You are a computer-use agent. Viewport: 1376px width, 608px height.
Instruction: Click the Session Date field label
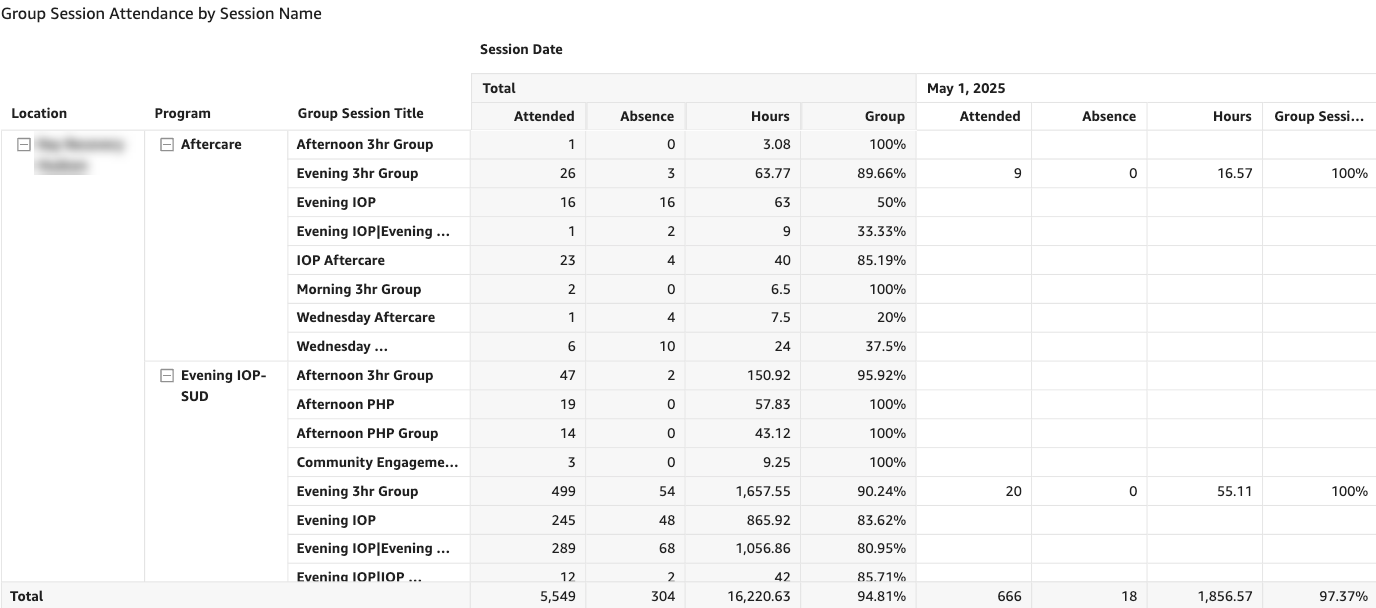[x=521, y=49]
